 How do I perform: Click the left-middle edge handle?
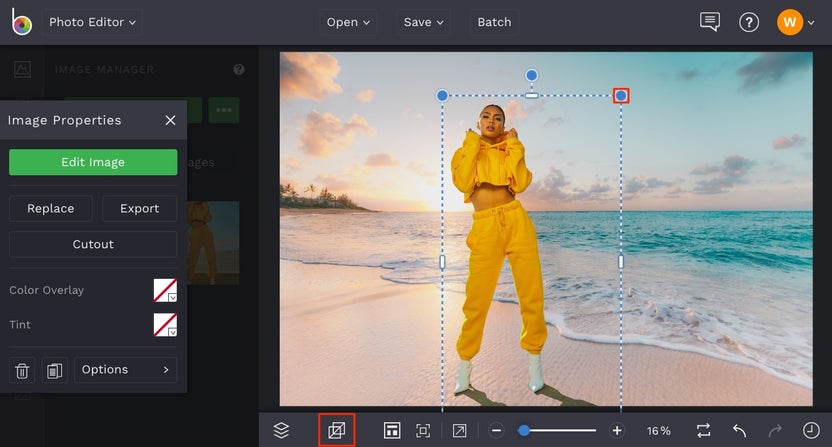coord(442,262)
